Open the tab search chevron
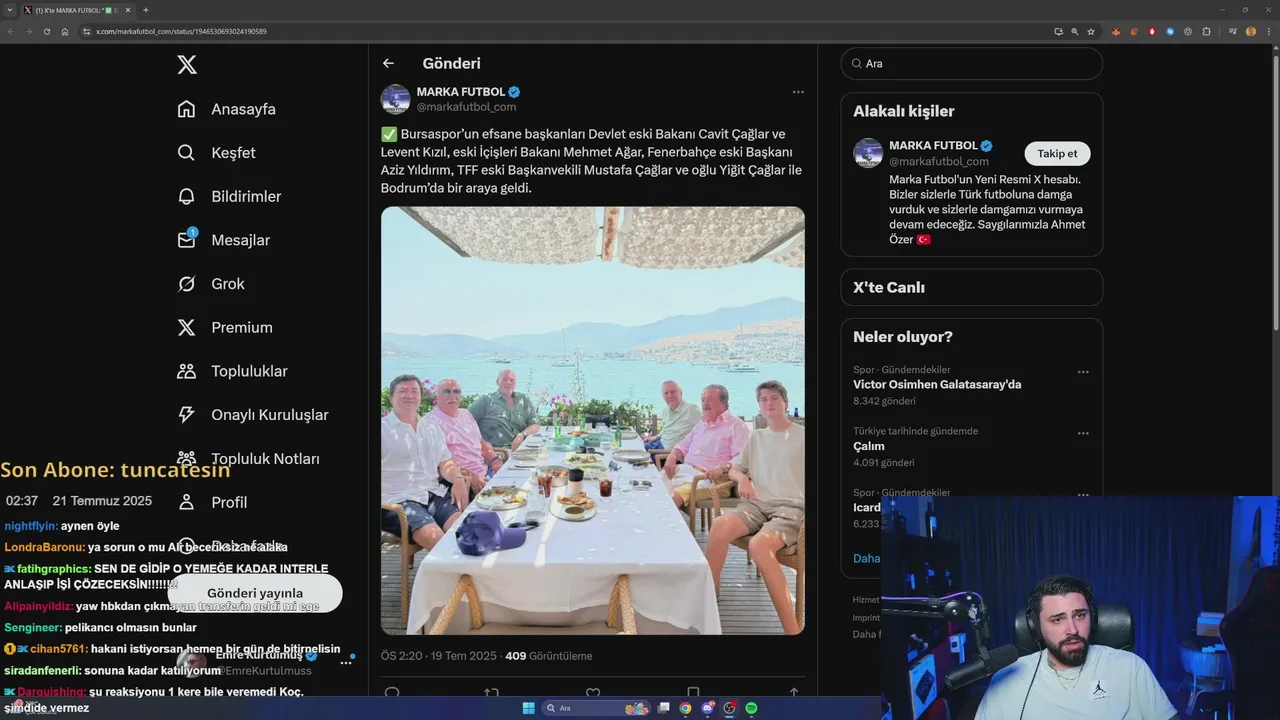 pos(11,10)
